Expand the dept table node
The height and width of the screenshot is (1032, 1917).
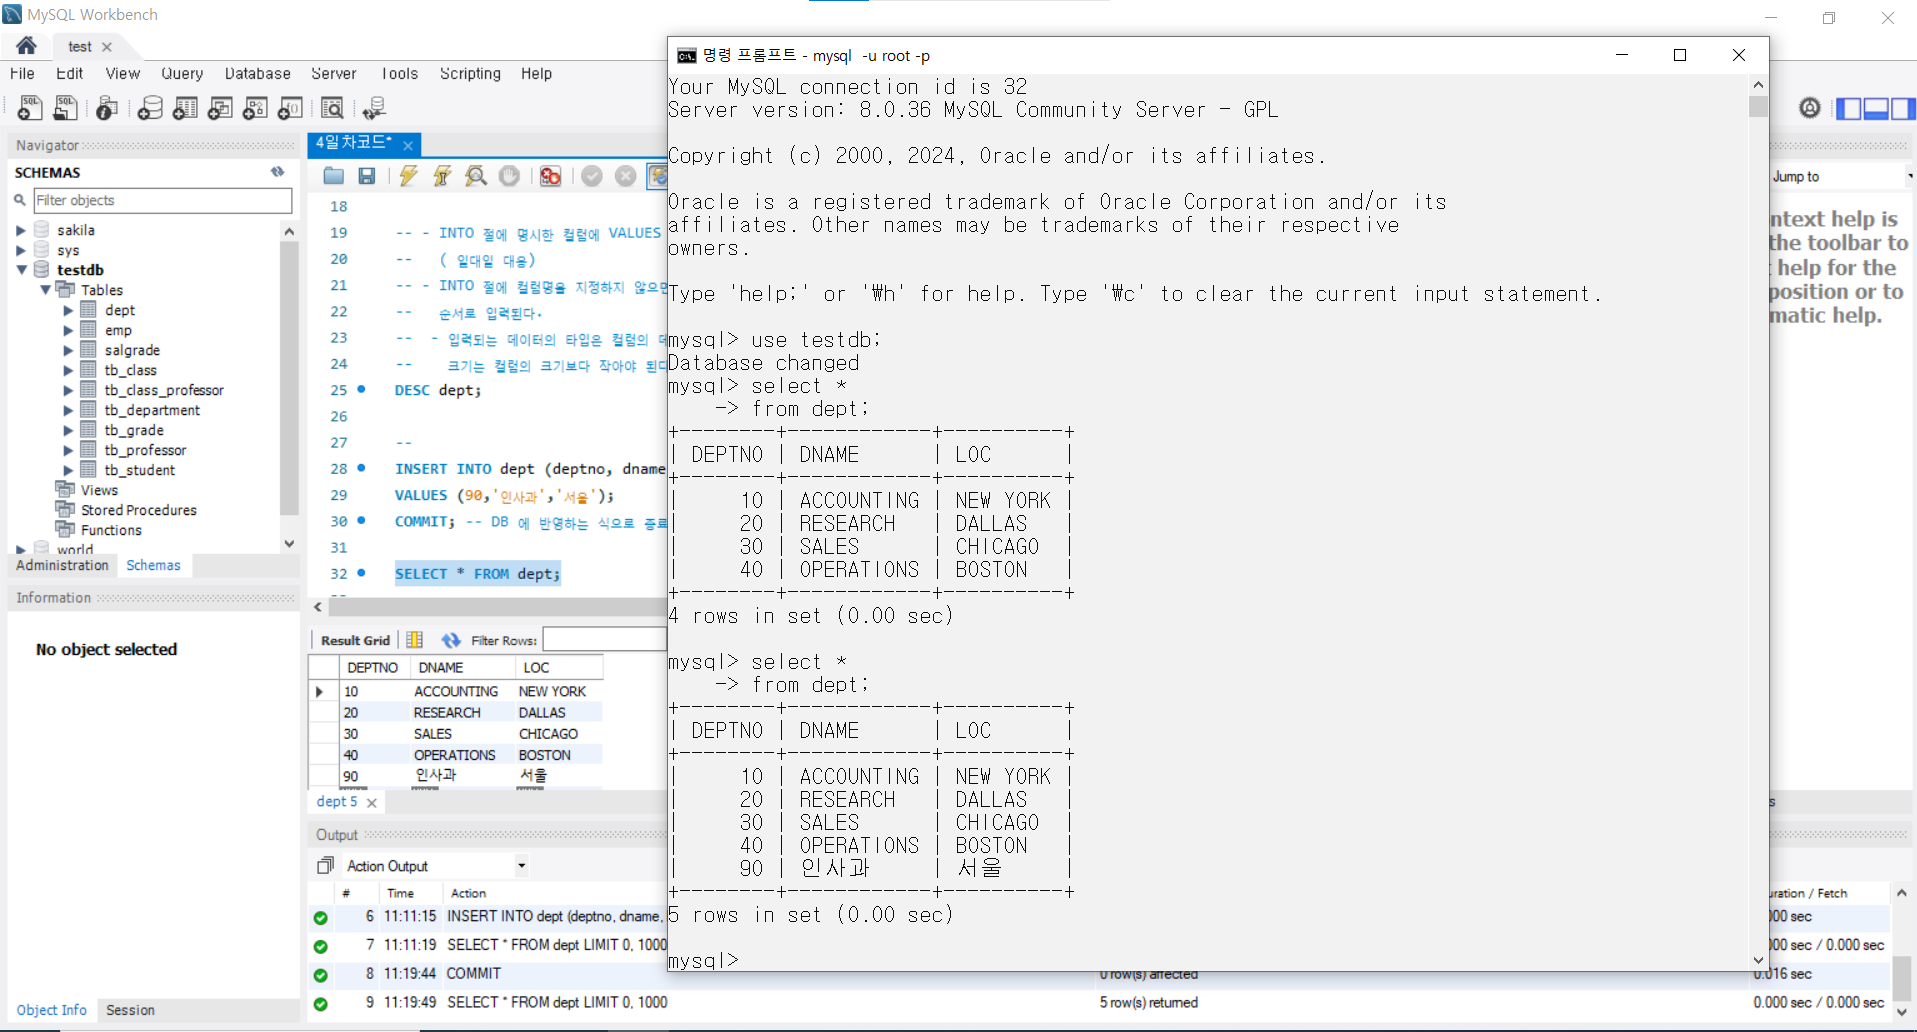point(68,310)
